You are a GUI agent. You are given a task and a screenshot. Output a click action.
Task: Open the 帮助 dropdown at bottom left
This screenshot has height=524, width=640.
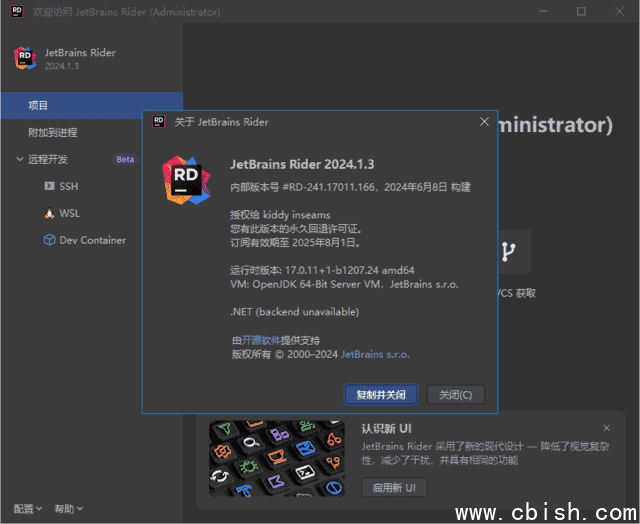click(x=69, y=508)
